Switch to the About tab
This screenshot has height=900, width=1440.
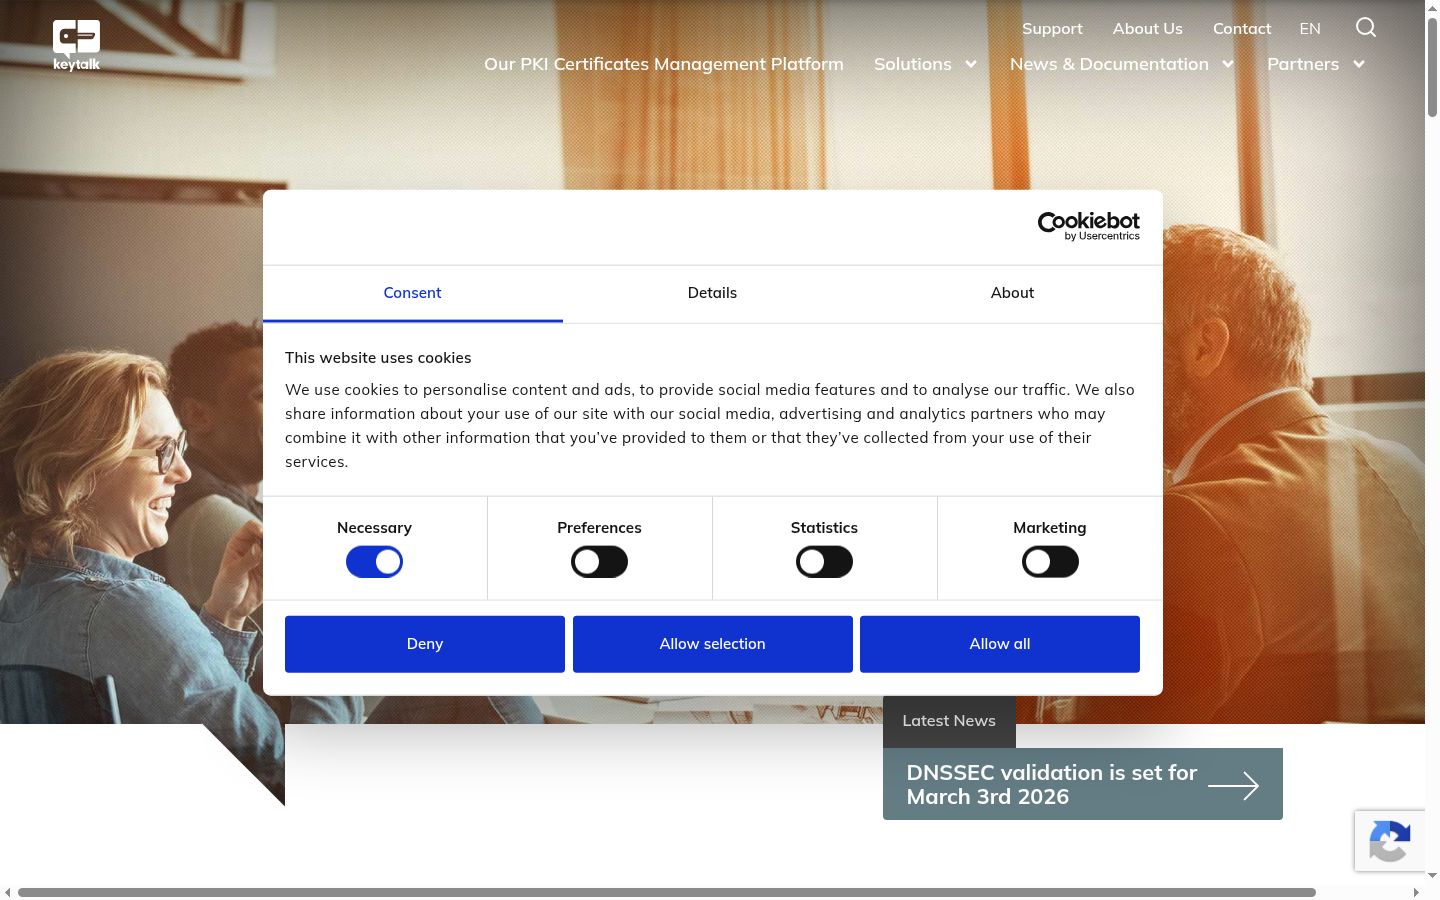pyautogui.click(x=1012, y=293)
